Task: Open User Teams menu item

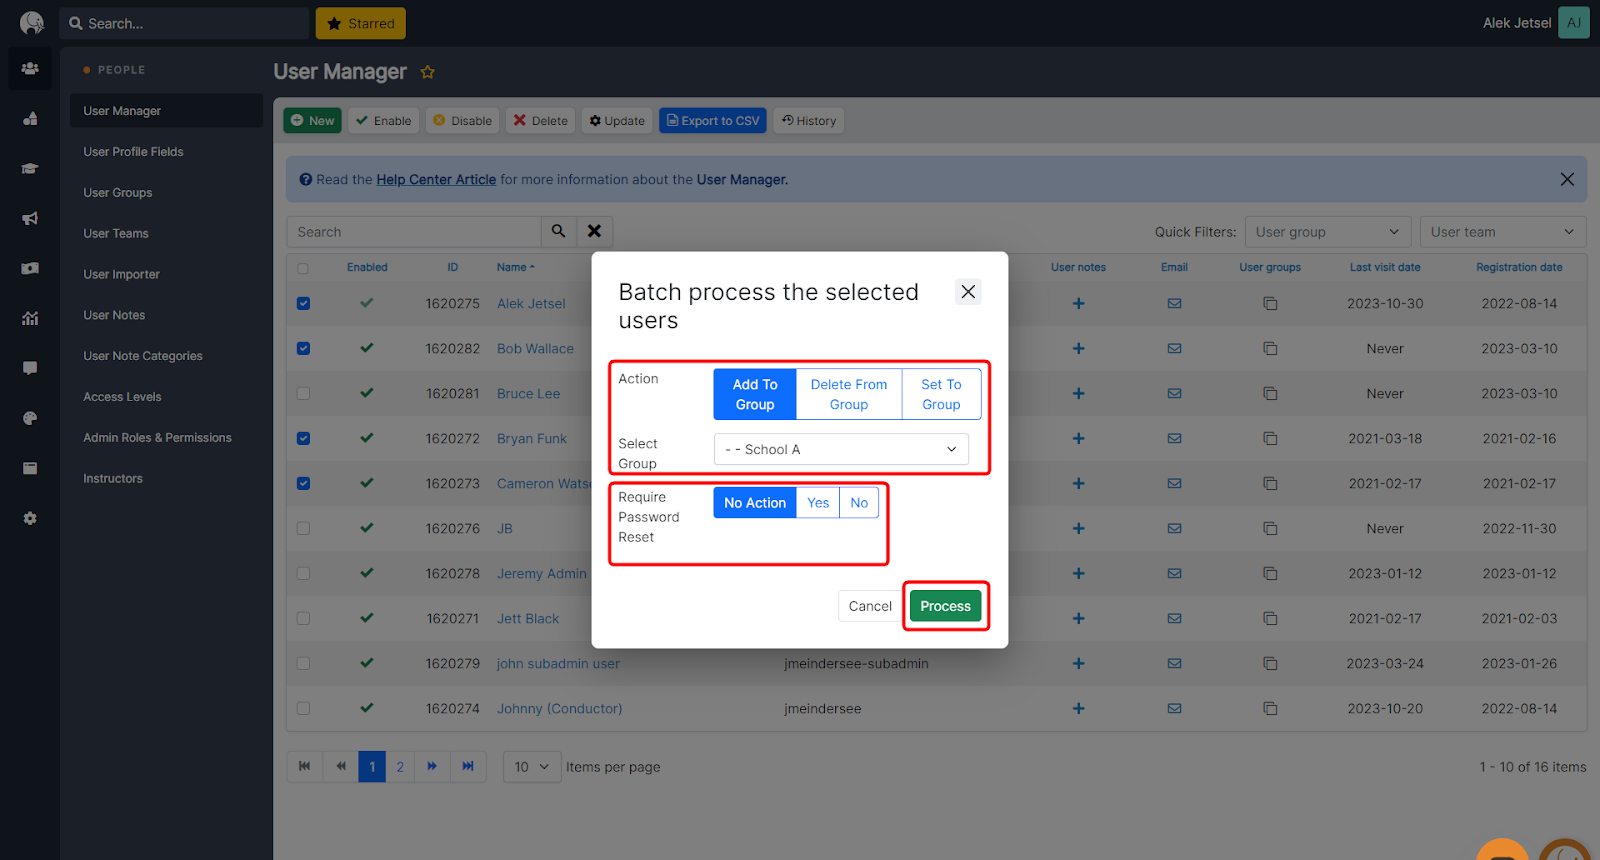Action: tap(116, 234)
